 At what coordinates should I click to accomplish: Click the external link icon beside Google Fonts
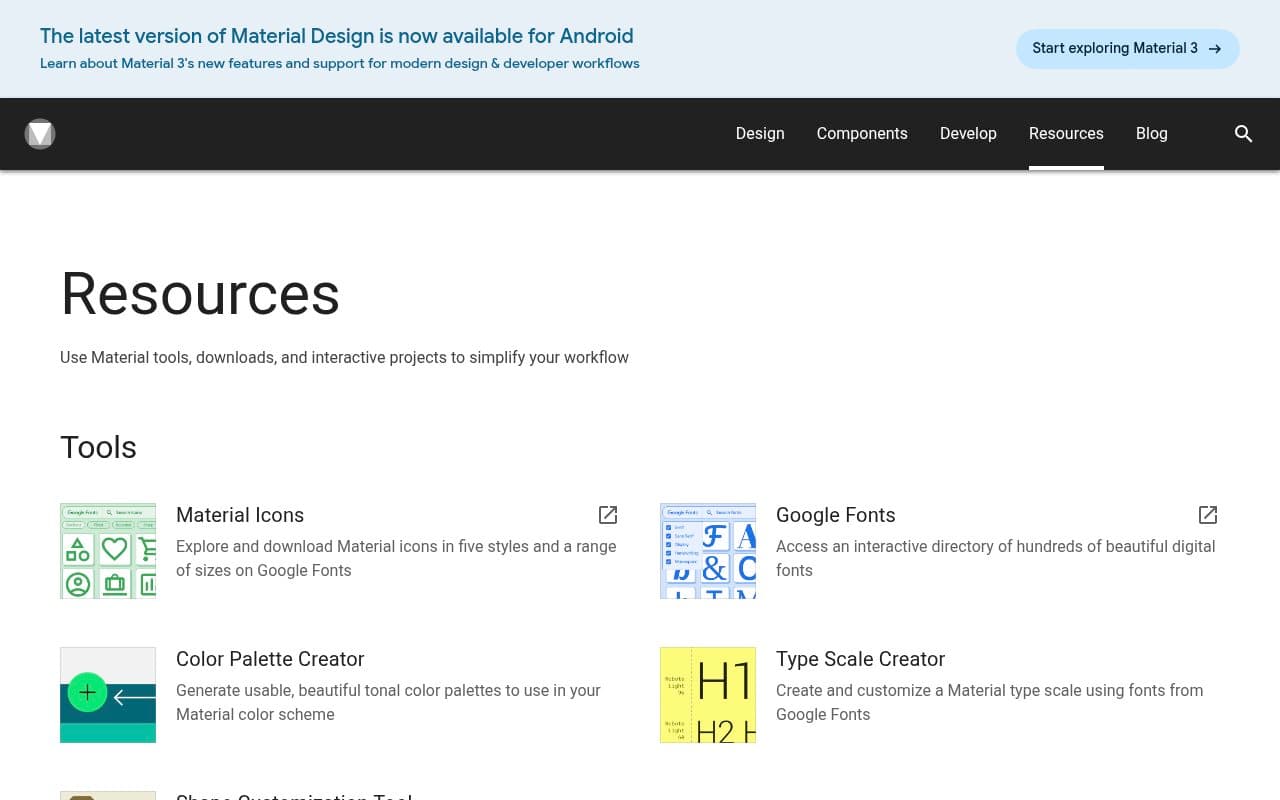(x=1207, y=515)
